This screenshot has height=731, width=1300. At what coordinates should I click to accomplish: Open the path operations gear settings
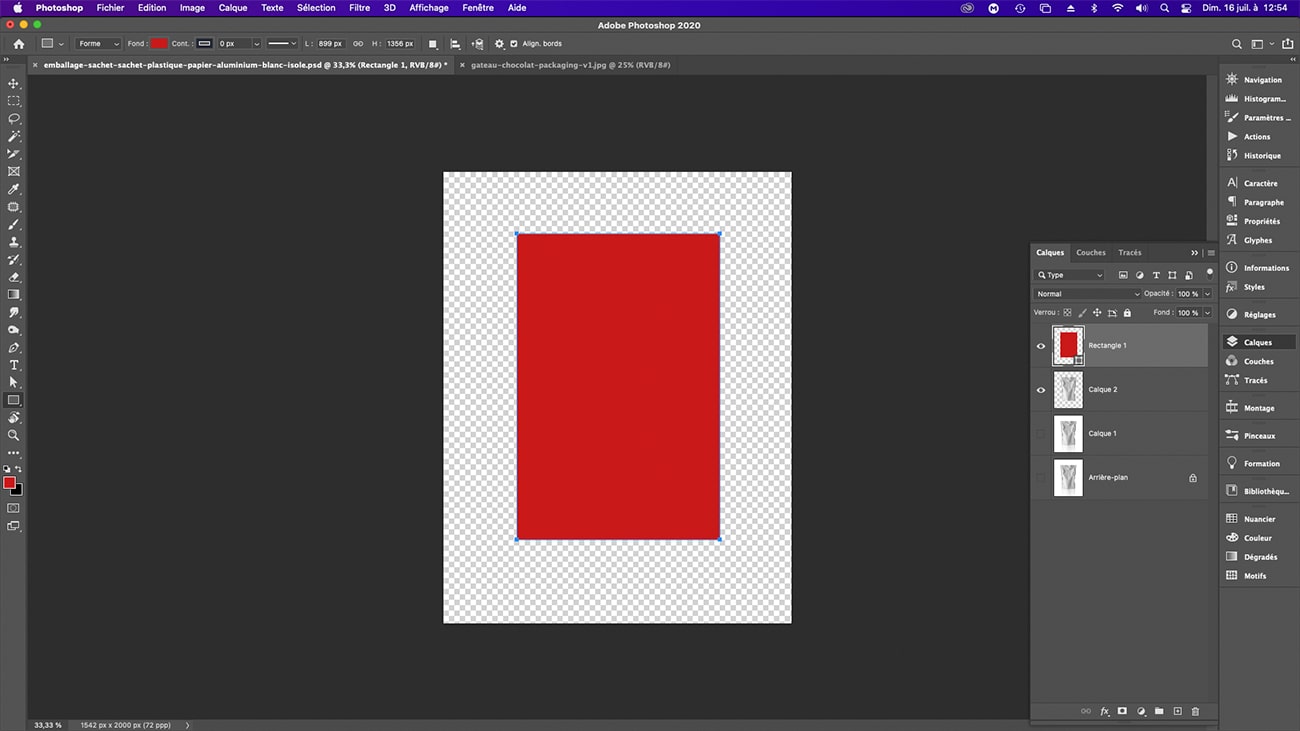point(499,44)
